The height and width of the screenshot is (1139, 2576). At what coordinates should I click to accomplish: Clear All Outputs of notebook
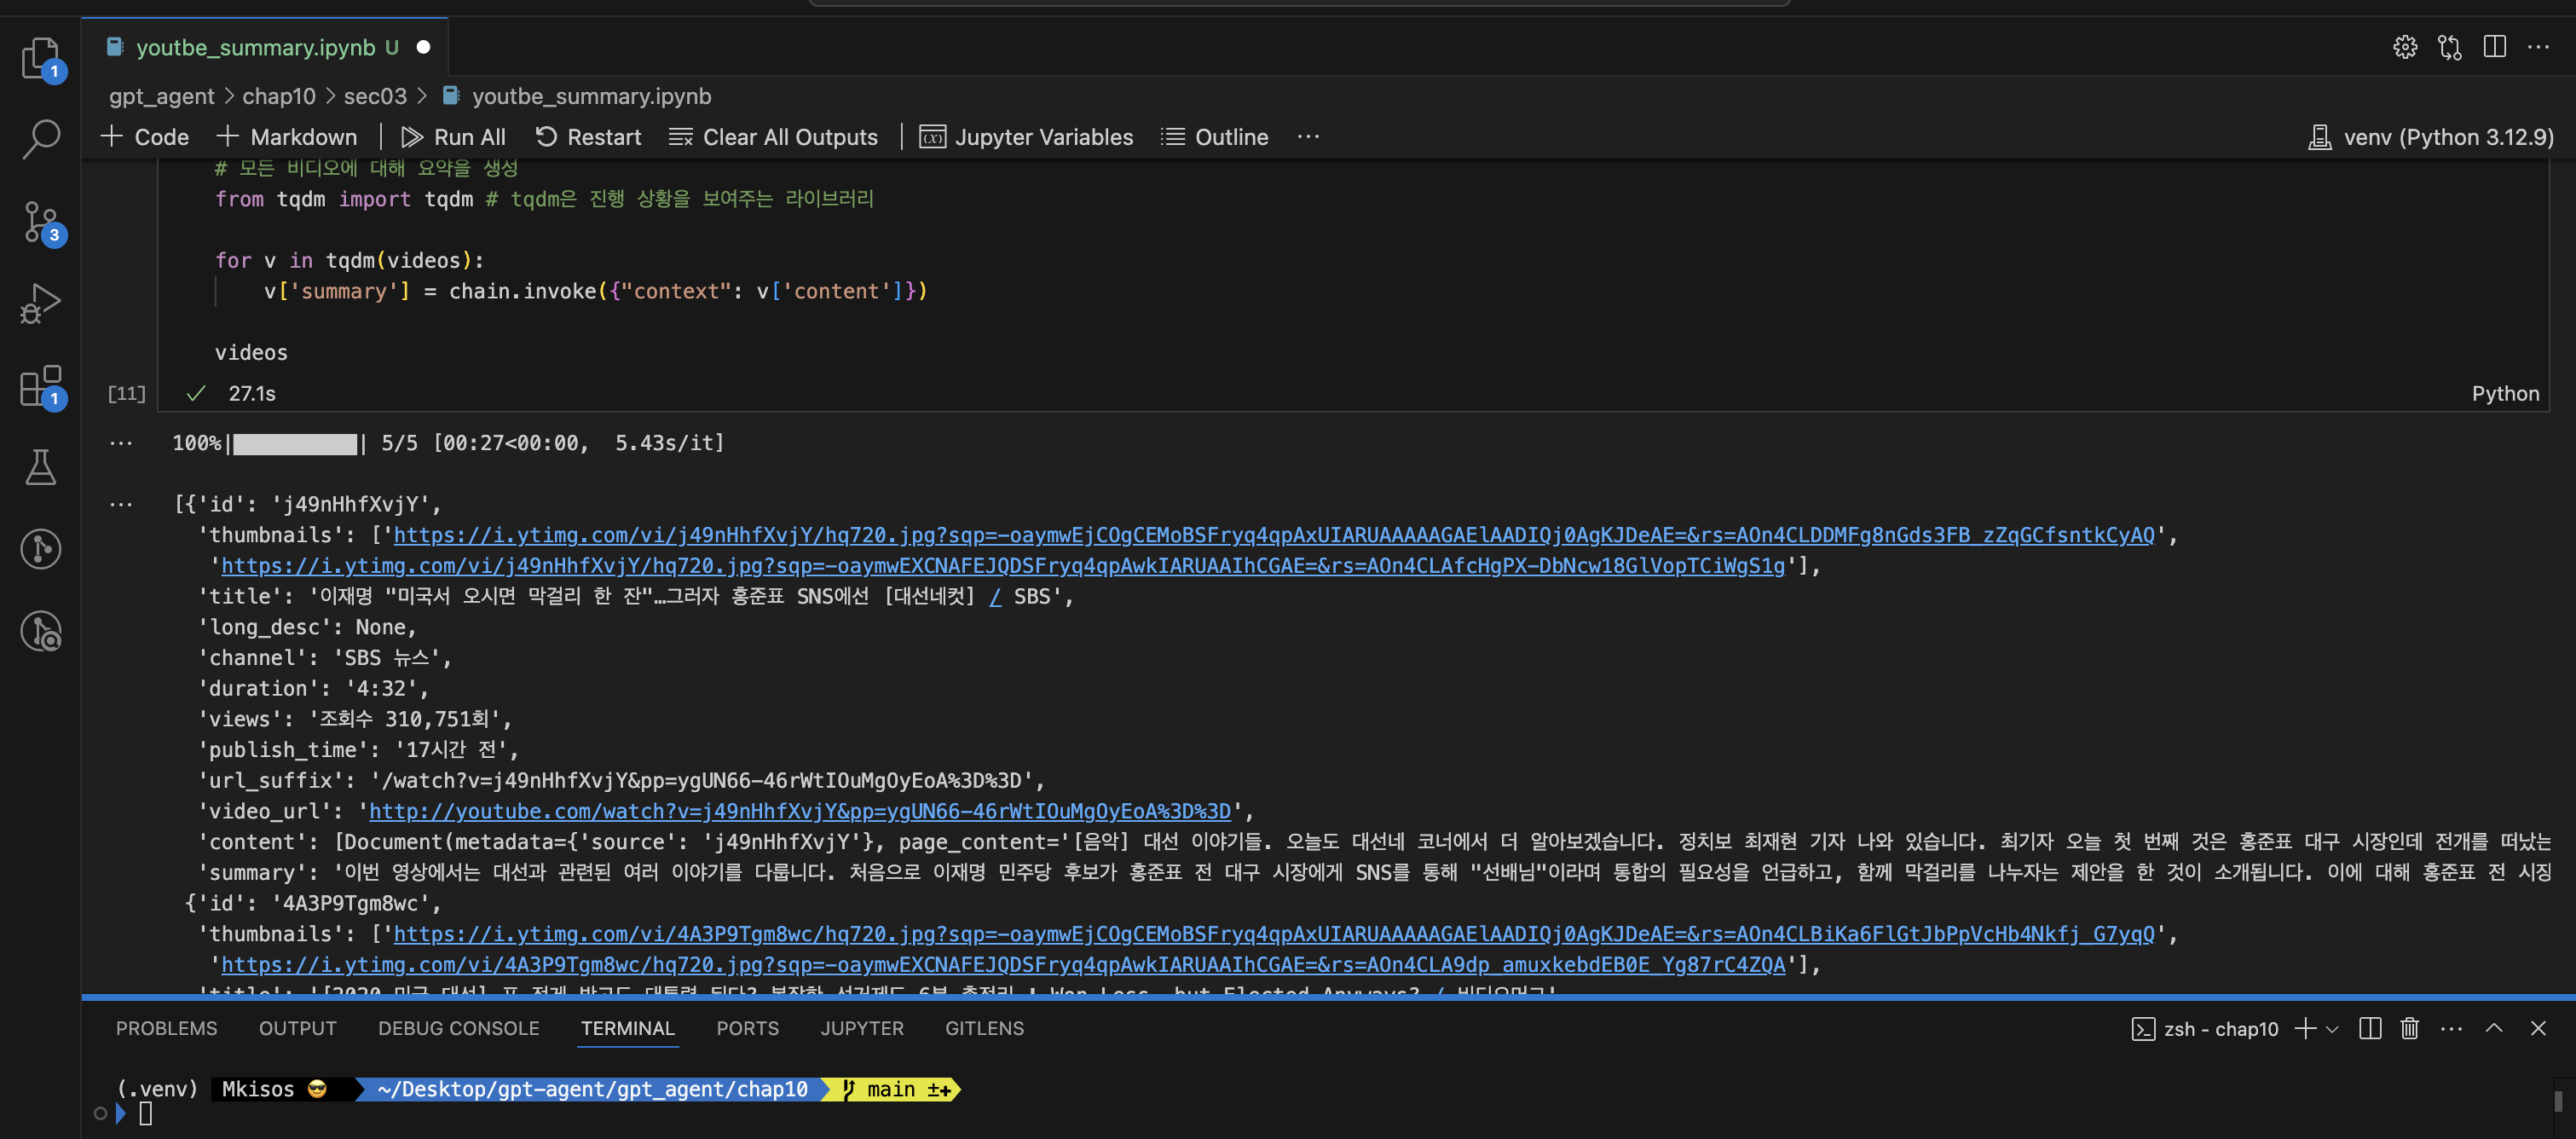point(773,137)
